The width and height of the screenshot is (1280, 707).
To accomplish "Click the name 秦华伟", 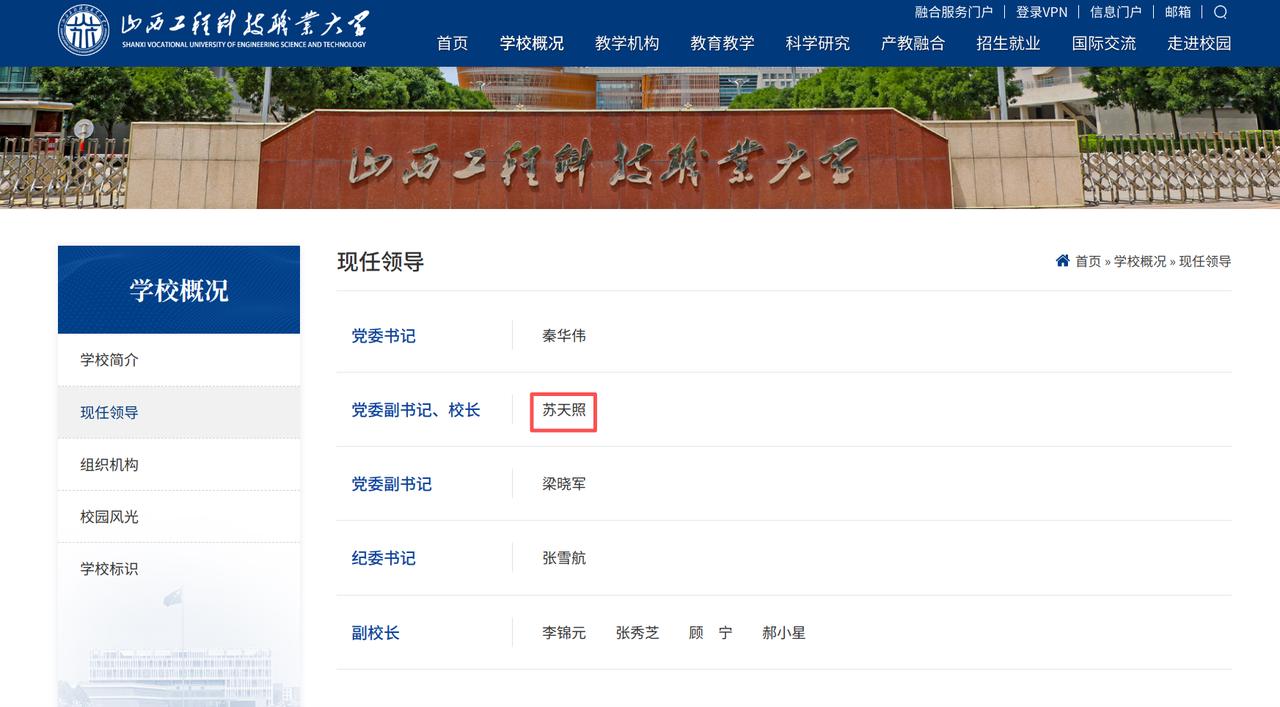I will point(564,336).
